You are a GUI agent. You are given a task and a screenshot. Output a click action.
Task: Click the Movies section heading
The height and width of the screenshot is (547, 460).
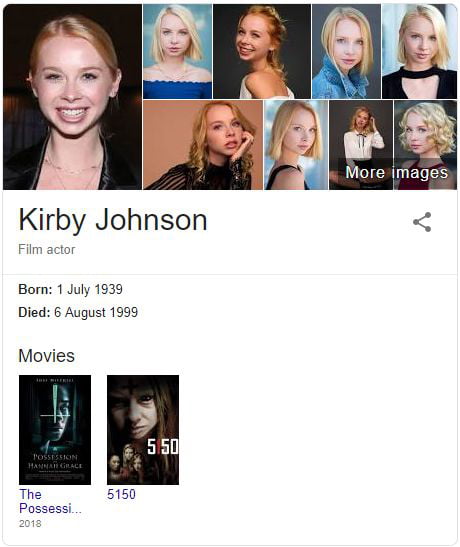(46, 356)
